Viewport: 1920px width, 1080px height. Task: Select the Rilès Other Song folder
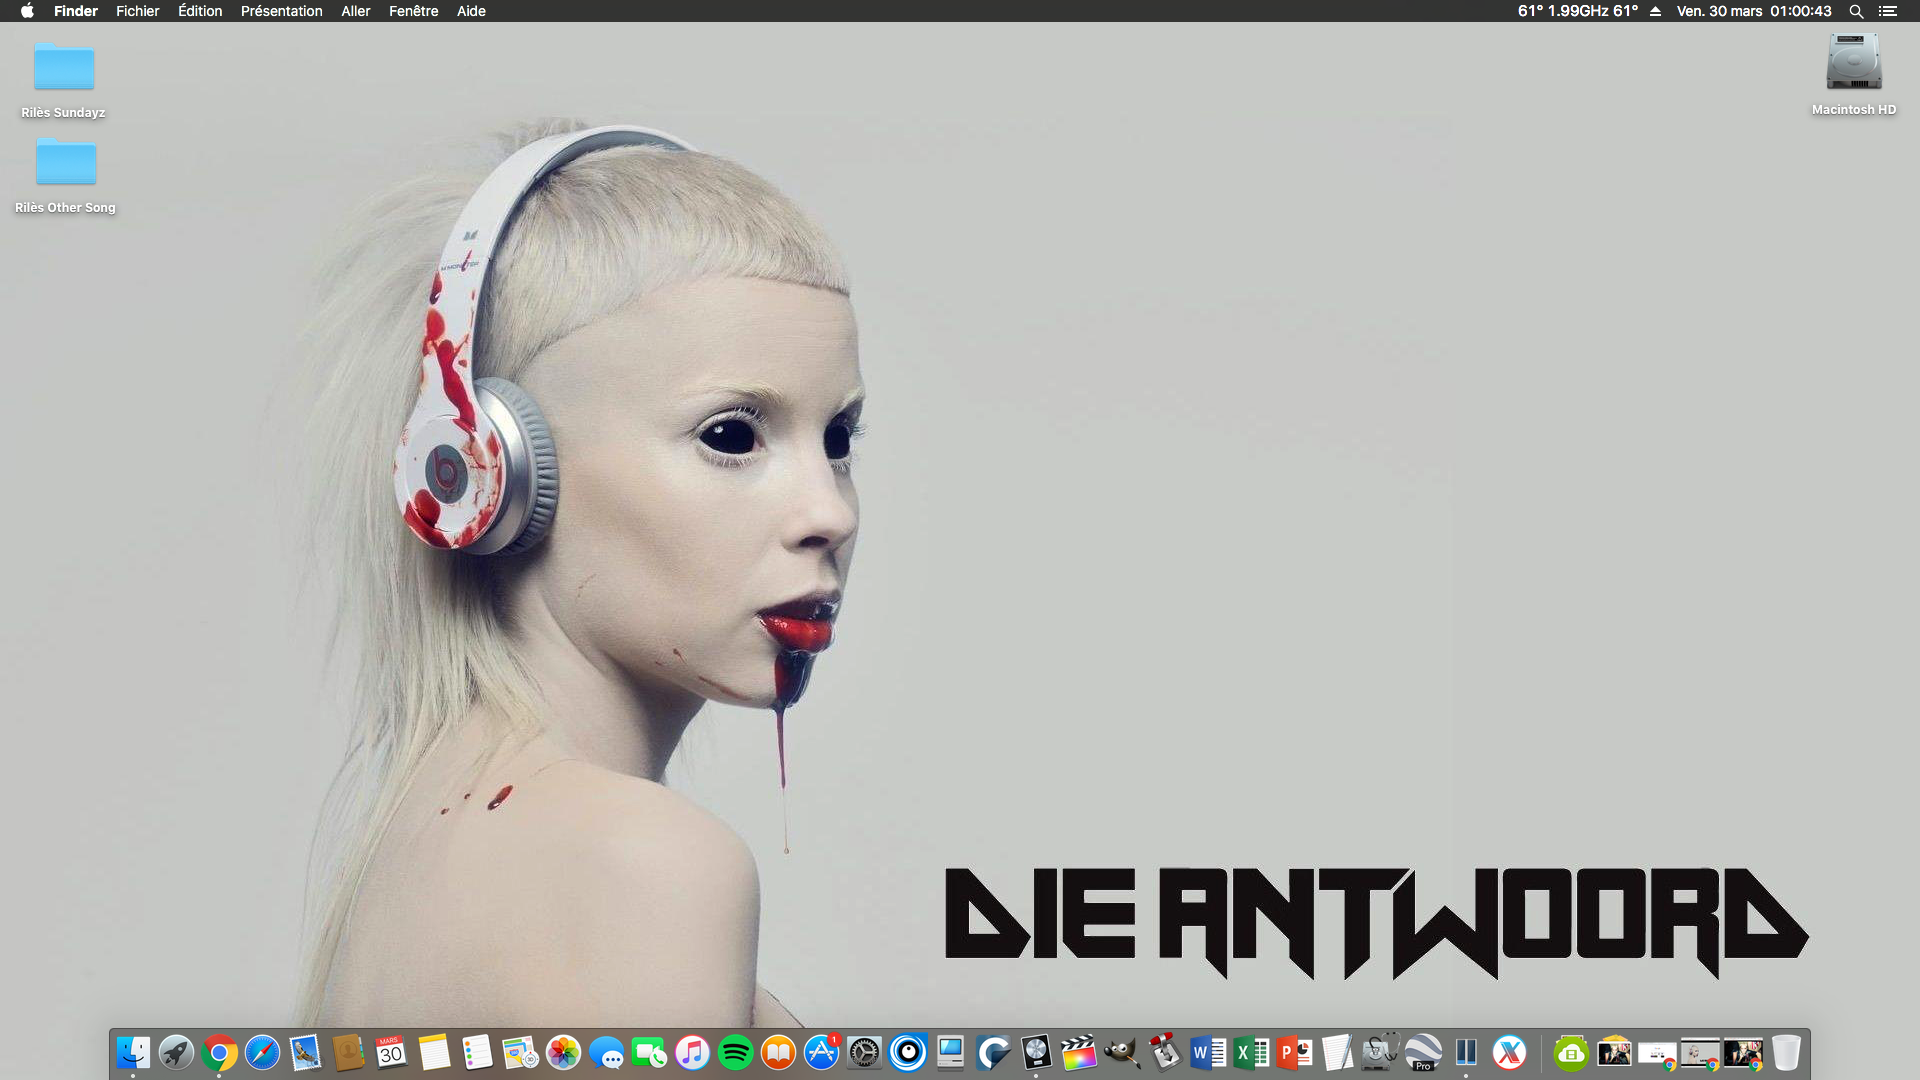[x=65, y=176]
